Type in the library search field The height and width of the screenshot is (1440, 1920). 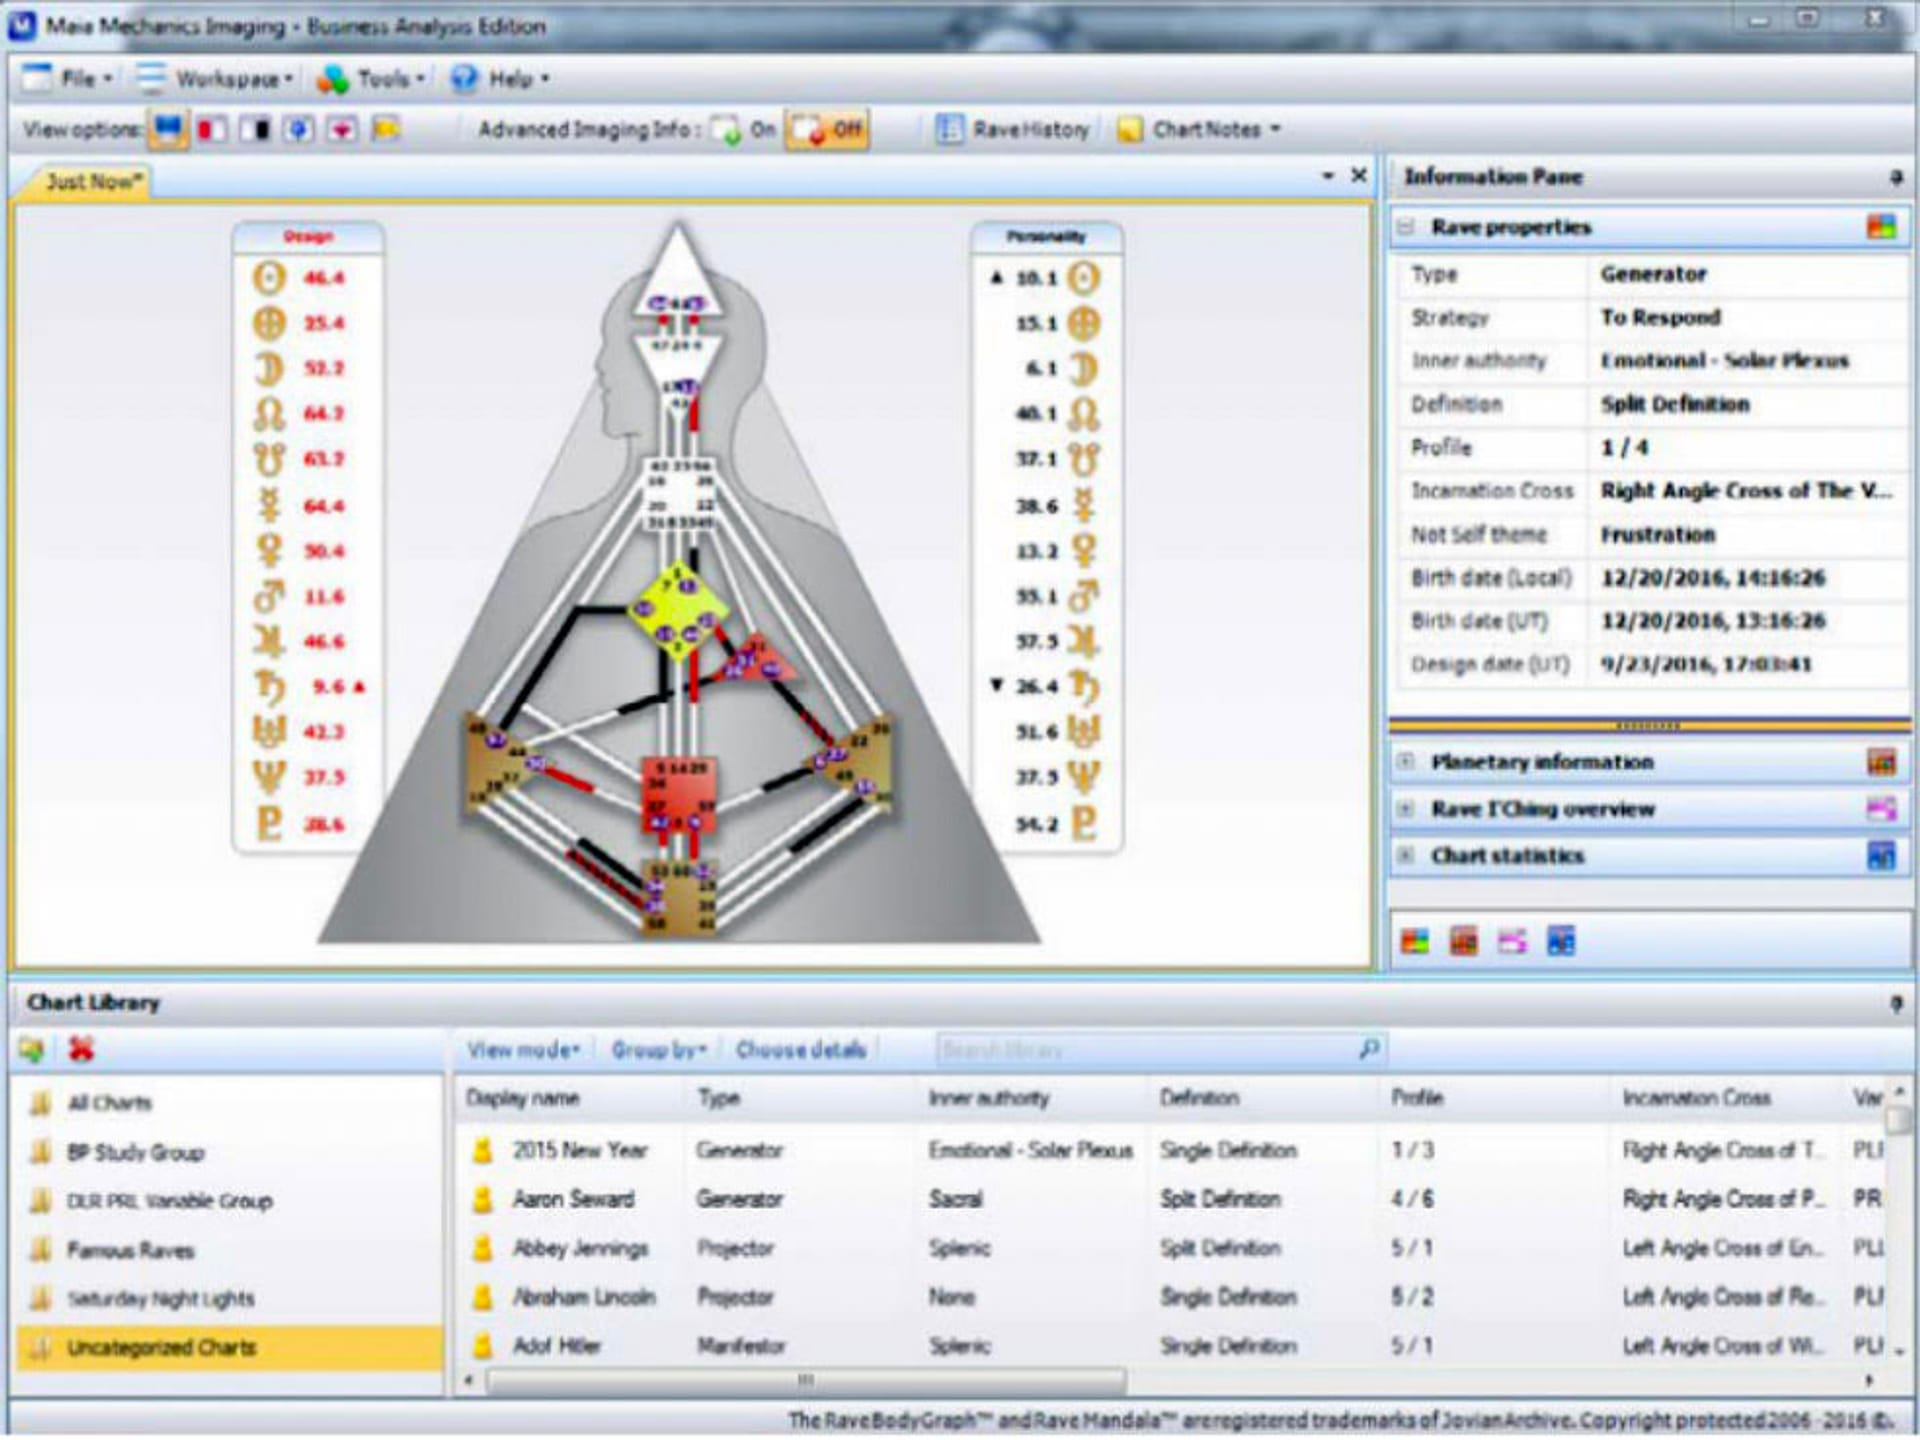(x=1140, y=1050)
